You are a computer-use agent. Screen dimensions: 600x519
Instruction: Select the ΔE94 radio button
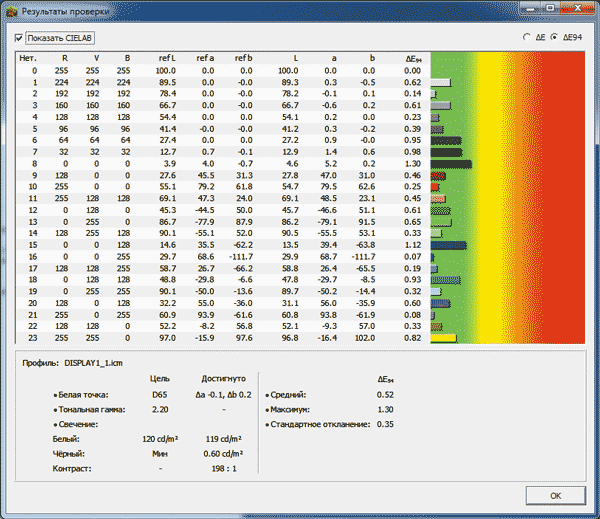(x=554, y=37)
